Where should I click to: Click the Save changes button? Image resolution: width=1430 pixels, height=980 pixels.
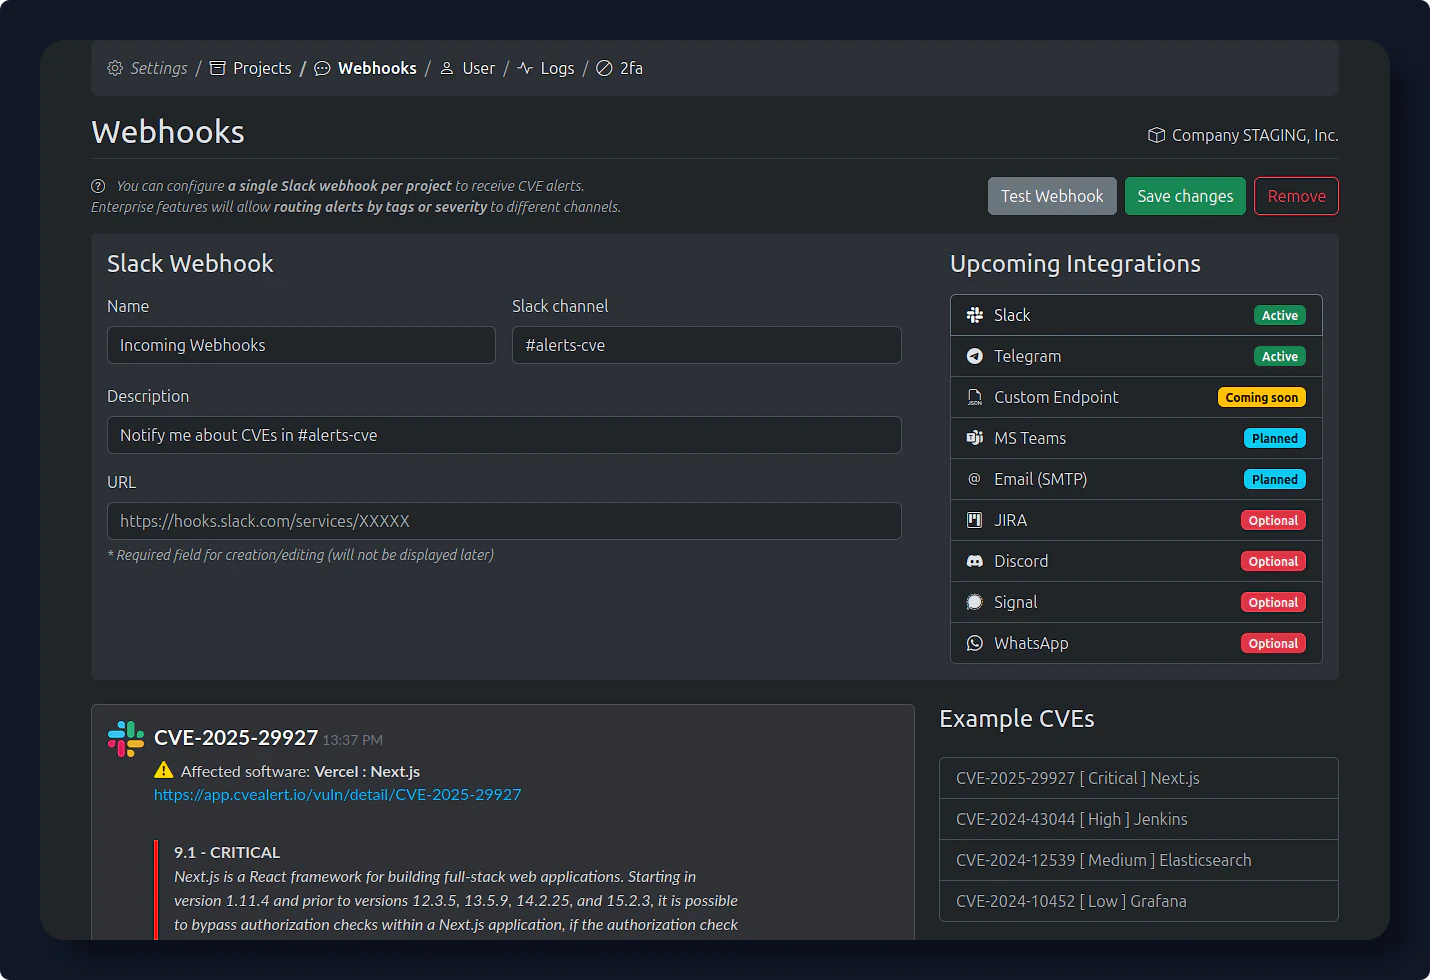[1185, 196]
